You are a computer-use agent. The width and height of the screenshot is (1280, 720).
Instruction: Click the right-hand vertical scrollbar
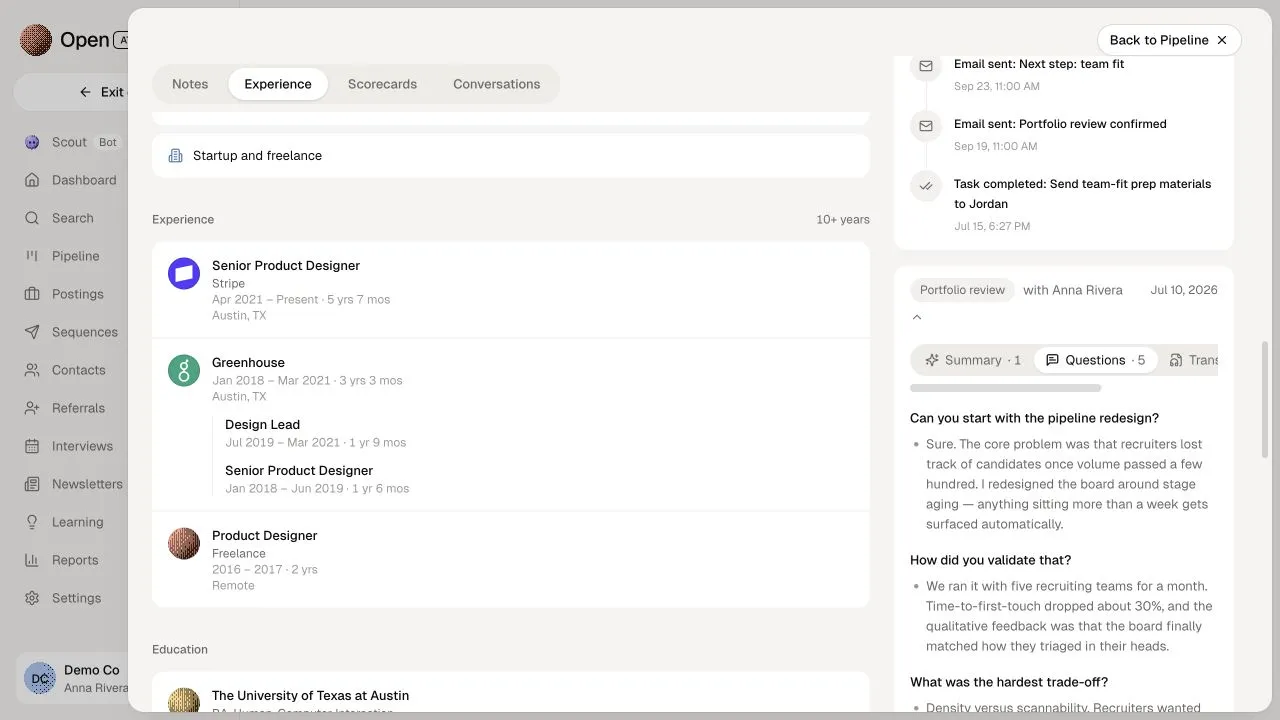click(1264, 400)
